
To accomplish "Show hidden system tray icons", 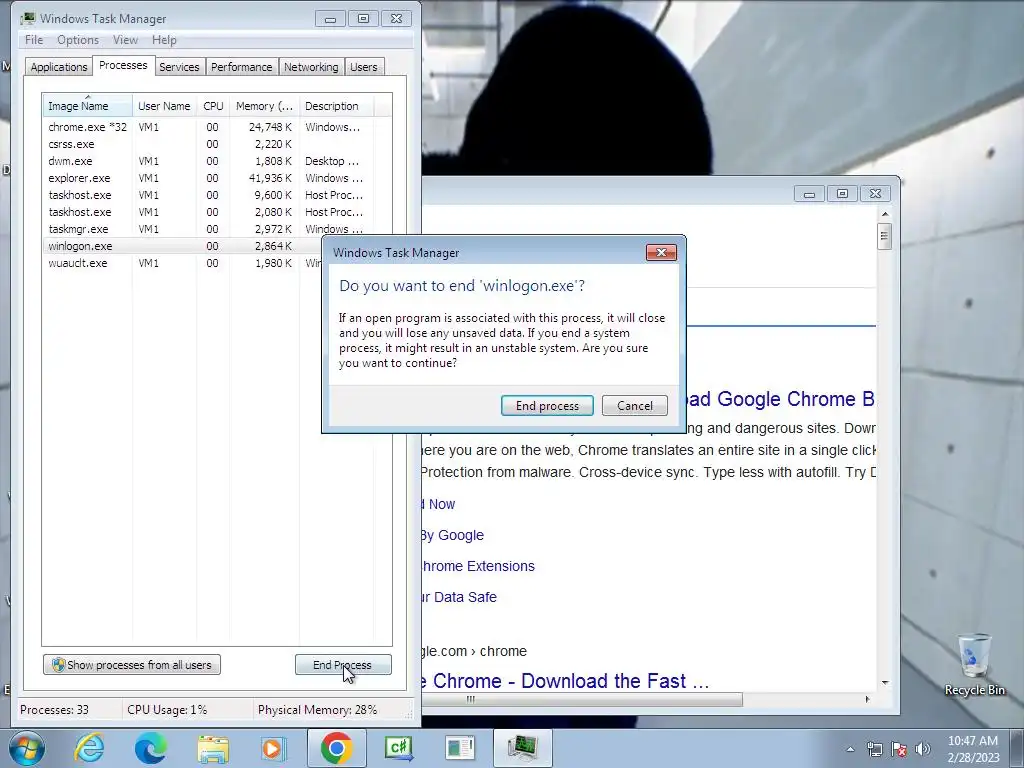I will [x=850, y=749].
